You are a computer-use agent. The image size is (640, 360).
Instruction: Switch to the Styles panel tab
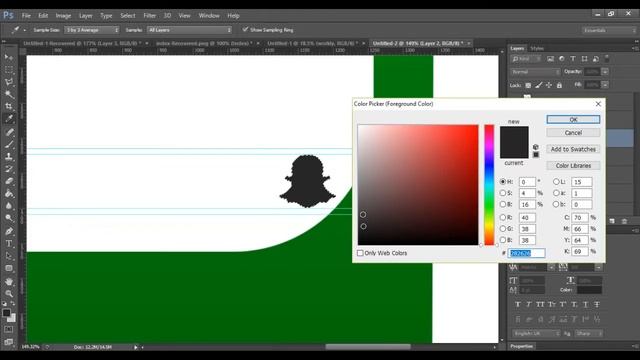coord(537,48)
